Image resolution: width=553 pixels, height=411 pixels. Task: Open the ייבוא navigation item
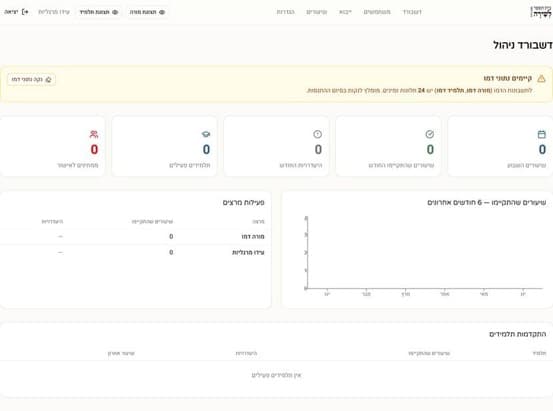pyautogui.click(x=345, y=12)
